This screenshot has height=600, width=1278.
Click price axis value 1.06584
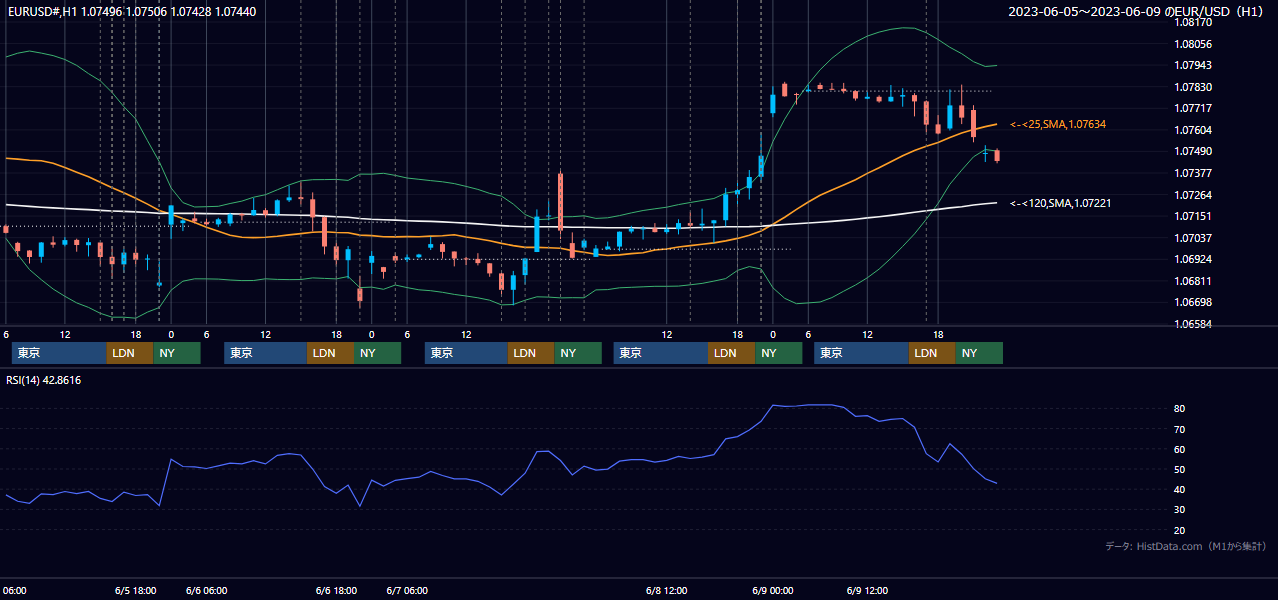(x=1194, y=324)
